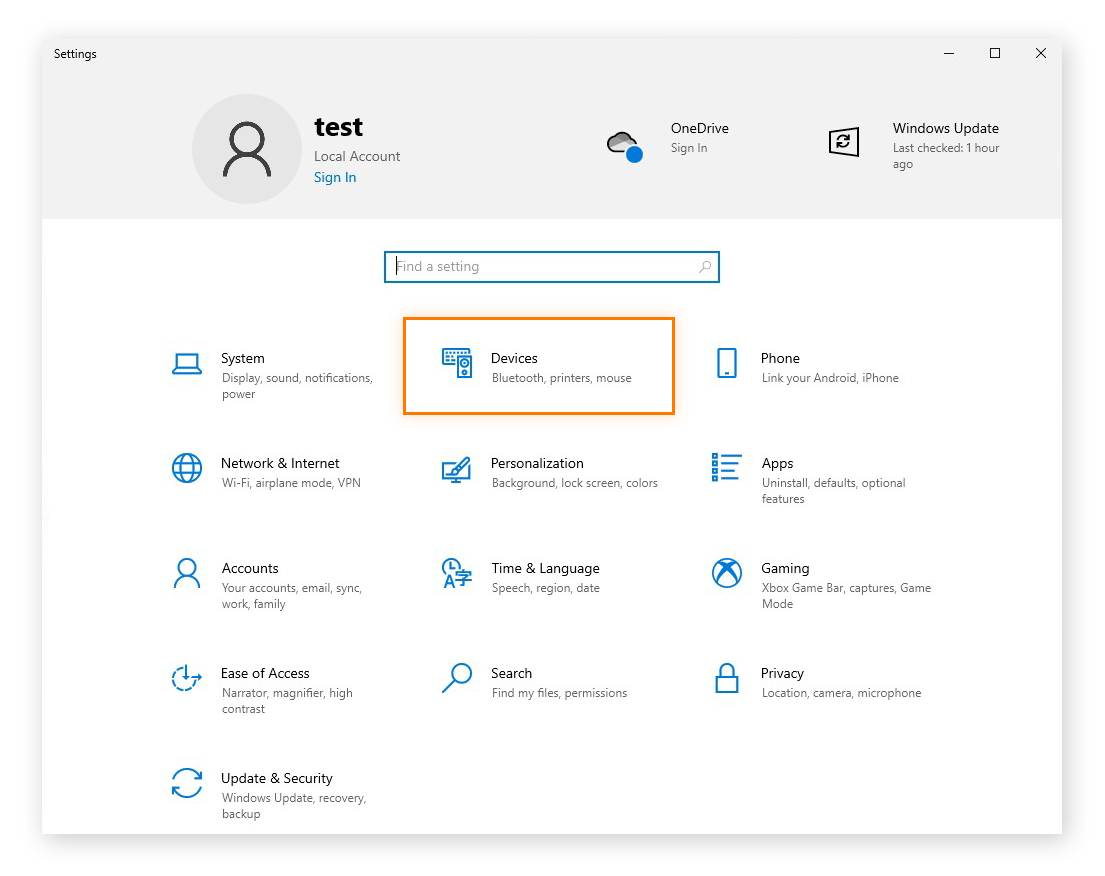Close the Settings window
The height and width of the screenshot is (876, 1105).
click(1041, 54)
